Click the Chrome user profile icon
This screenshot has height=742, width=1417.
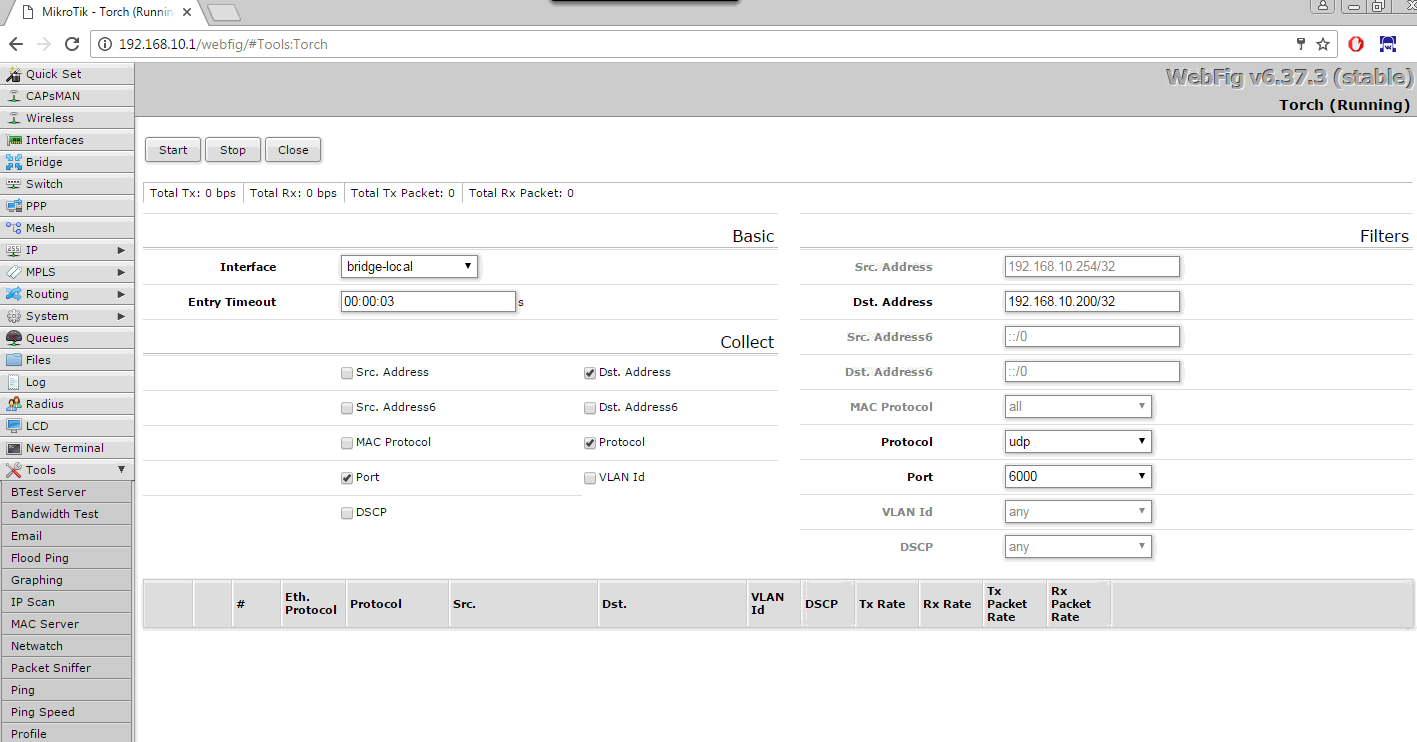1323,6
